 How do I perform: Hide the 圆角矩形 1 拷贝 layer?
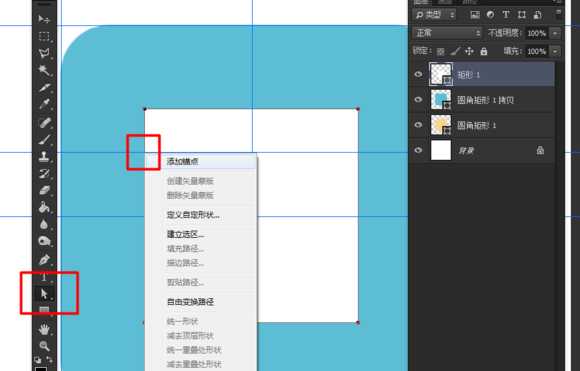coord(418,100)
